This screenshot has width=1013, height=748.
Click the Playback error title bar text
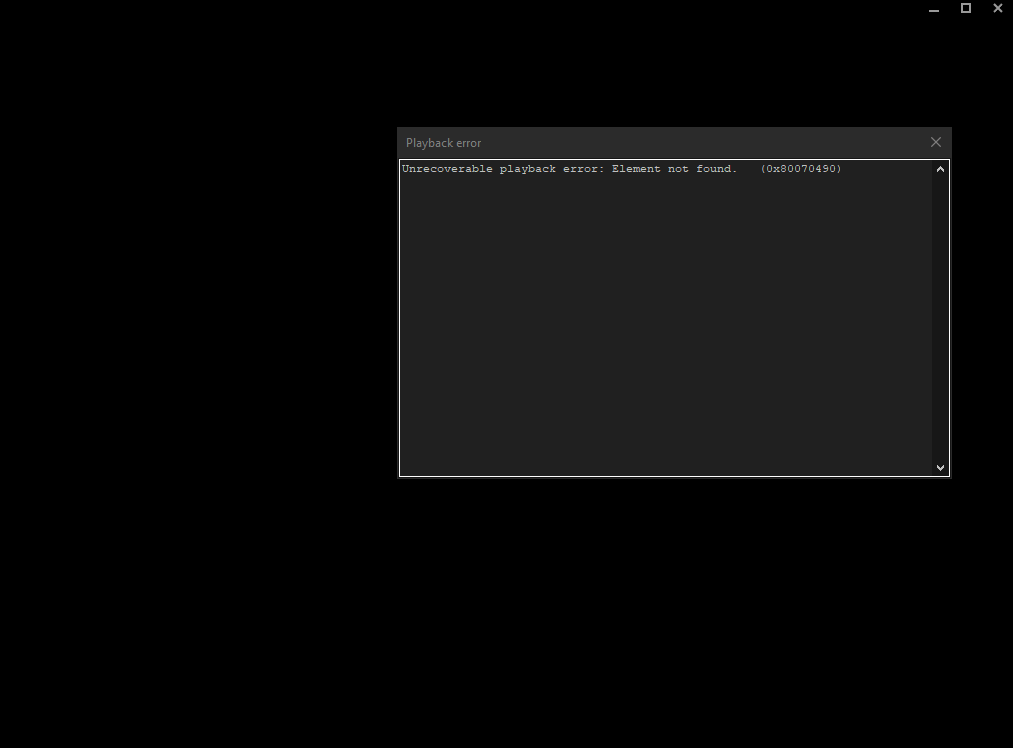click(443, 143)
